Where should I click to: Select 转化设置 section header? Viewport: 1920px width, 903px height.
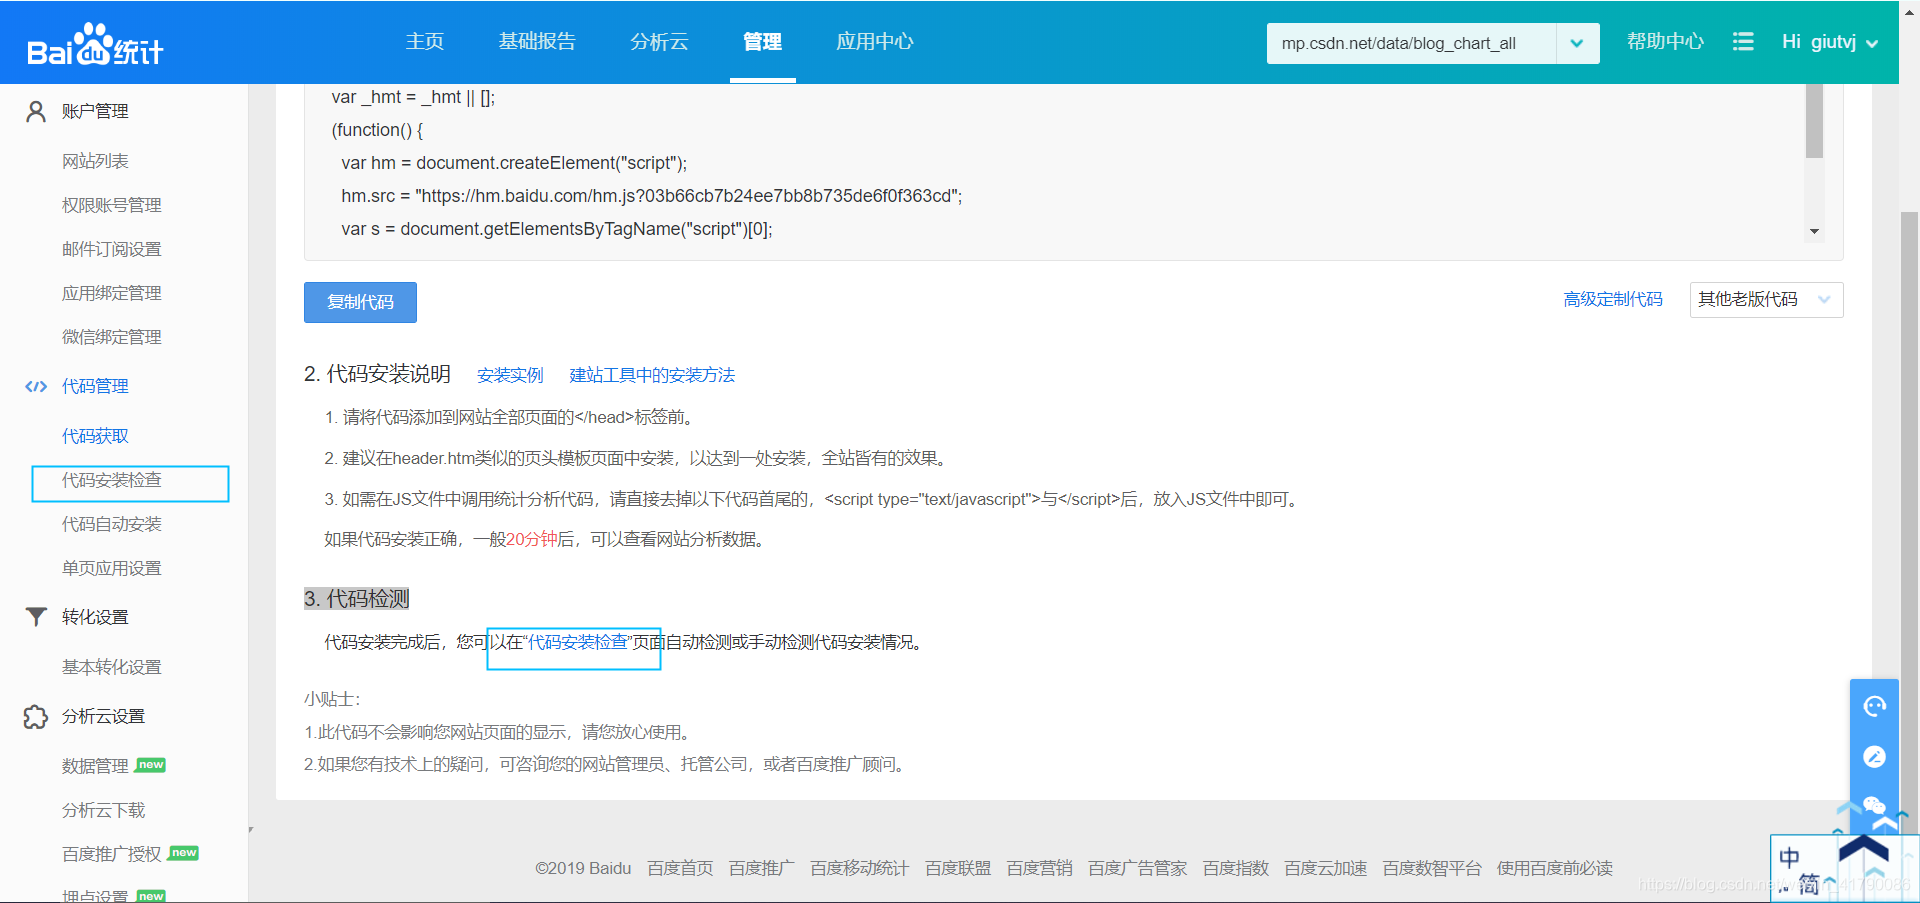click(x=95, y=617)
